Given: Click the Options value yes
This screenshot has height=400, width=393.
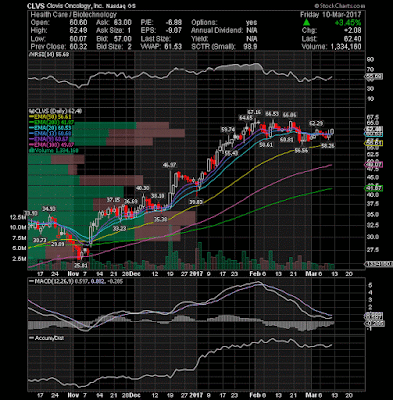Looking at the screenshot, I should [251, 23].
